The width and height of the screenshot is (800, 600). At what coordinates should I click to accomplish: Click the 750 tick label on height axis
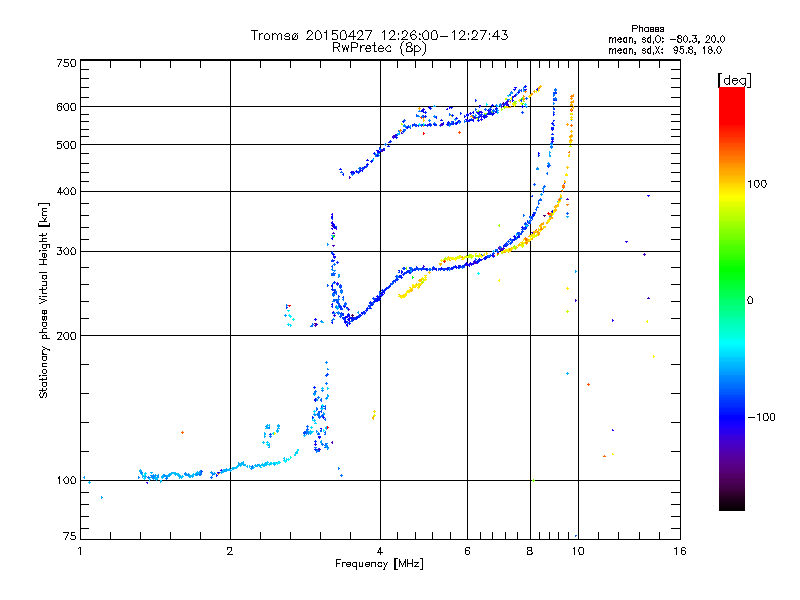click(x=66, y=63)
